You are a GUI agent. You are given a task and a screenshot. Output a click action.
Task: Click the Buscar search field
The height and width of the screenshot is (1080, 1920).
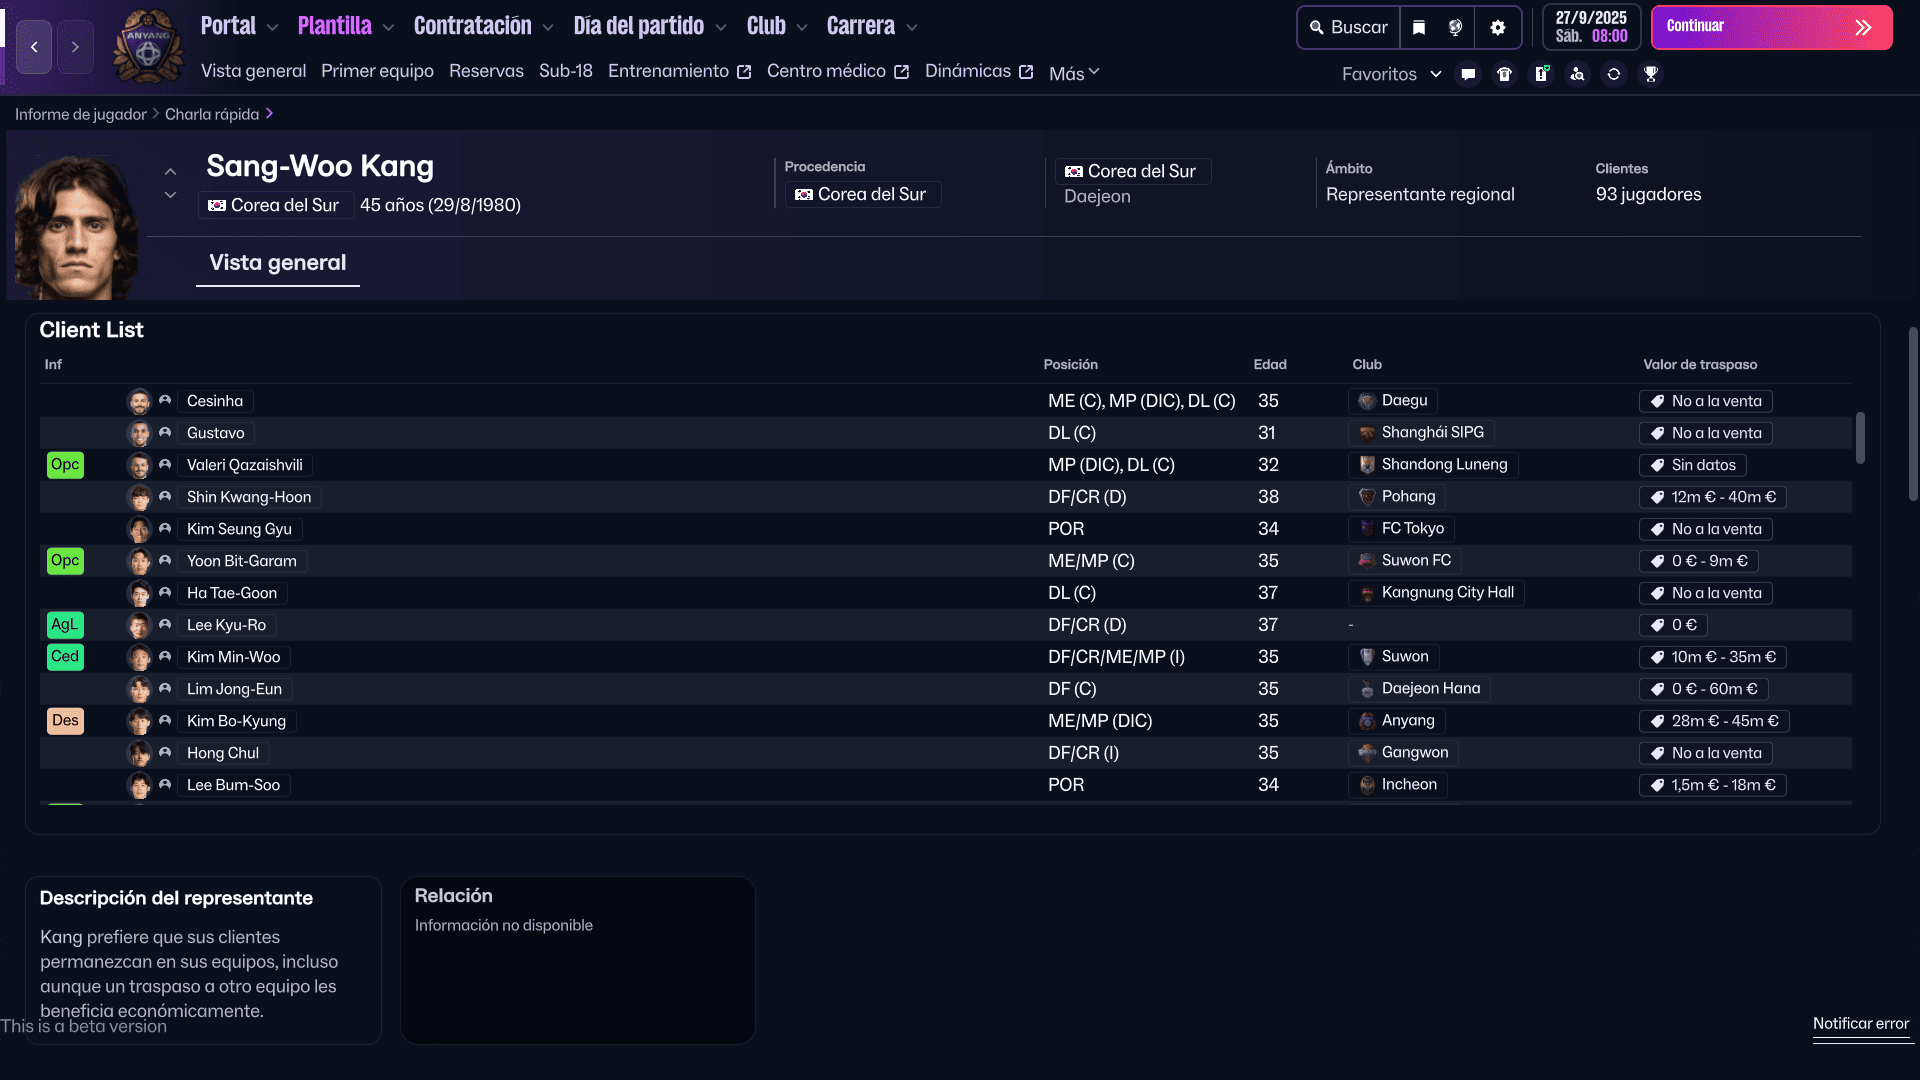pyautogui.click(x=1349, y=28)
